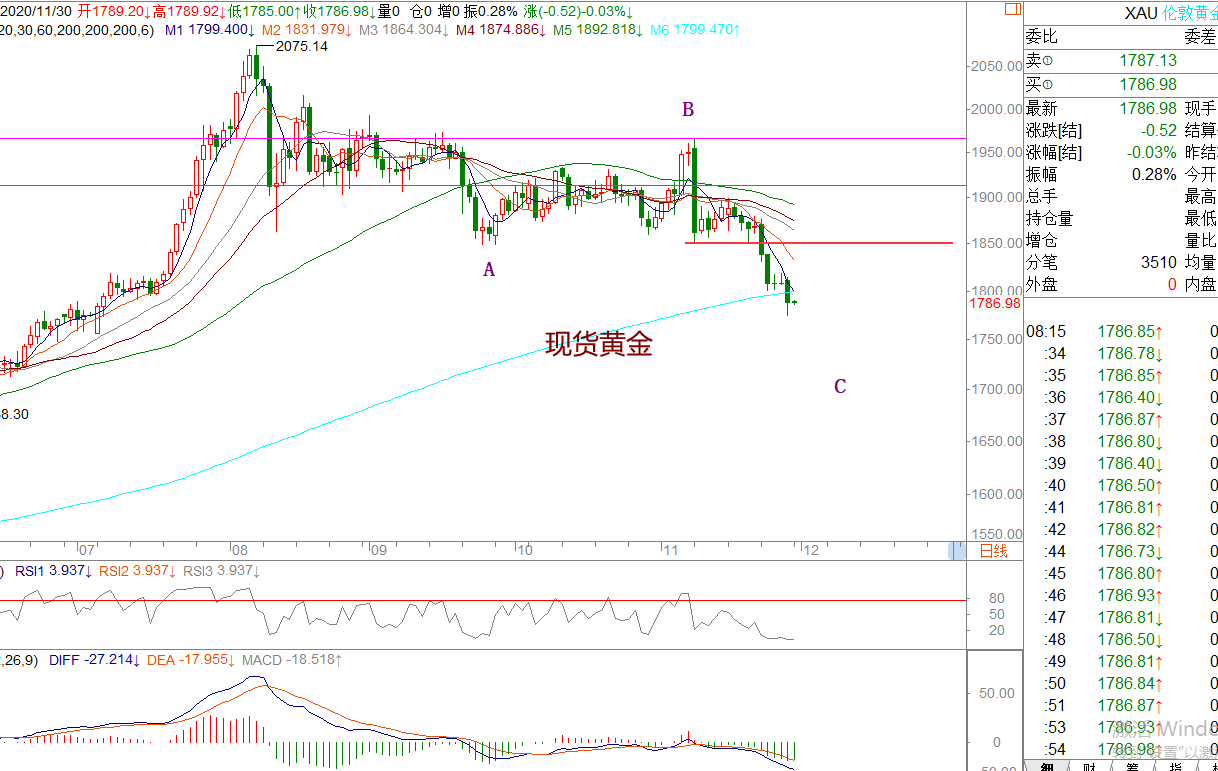Select the :48 tick row at 1786.50

click(1121, 639)
